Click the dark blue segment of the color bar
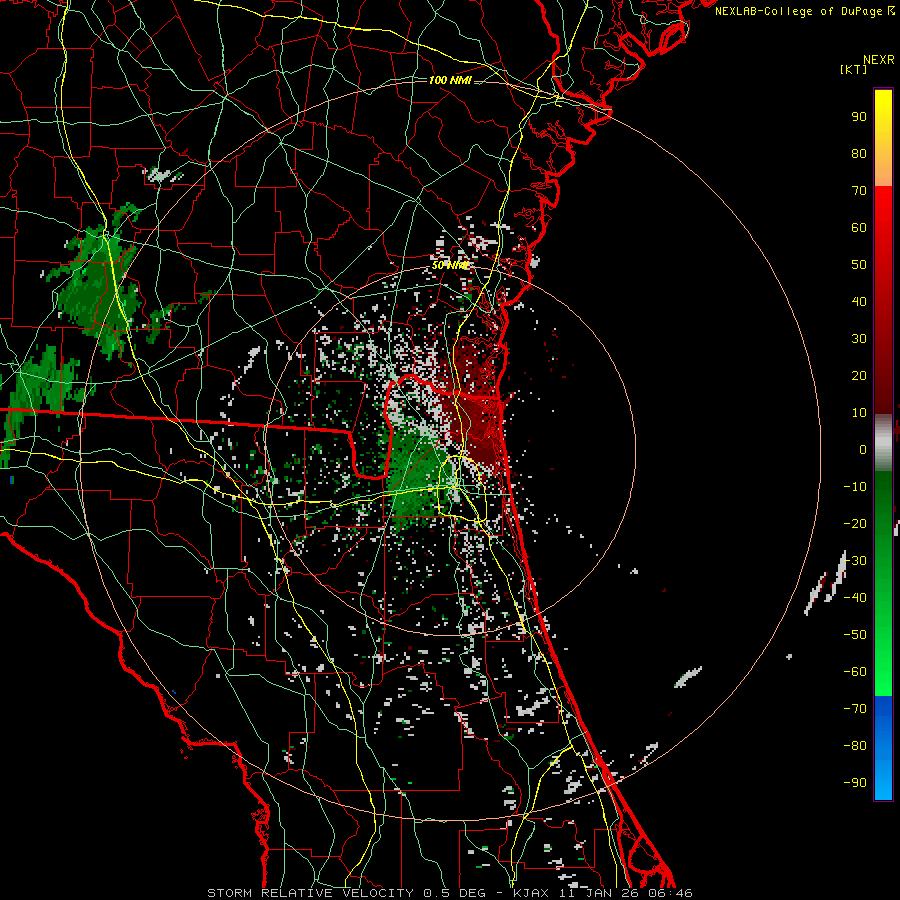 coord(883,711)
